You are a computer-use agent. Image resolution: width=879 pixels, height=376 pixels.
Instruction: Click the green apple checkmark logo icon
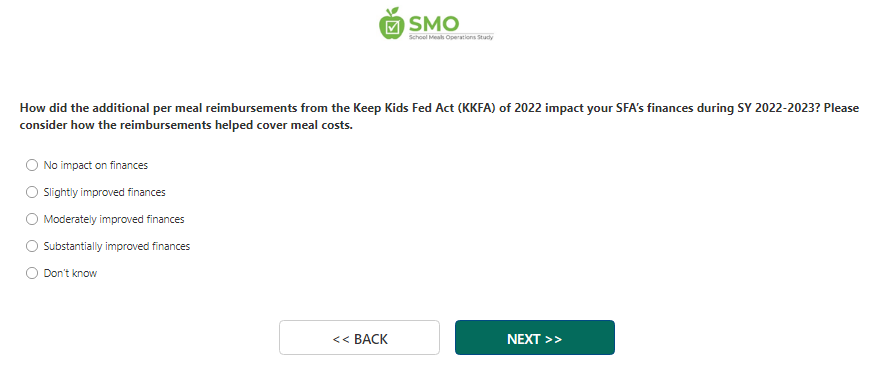click(391, 24)
